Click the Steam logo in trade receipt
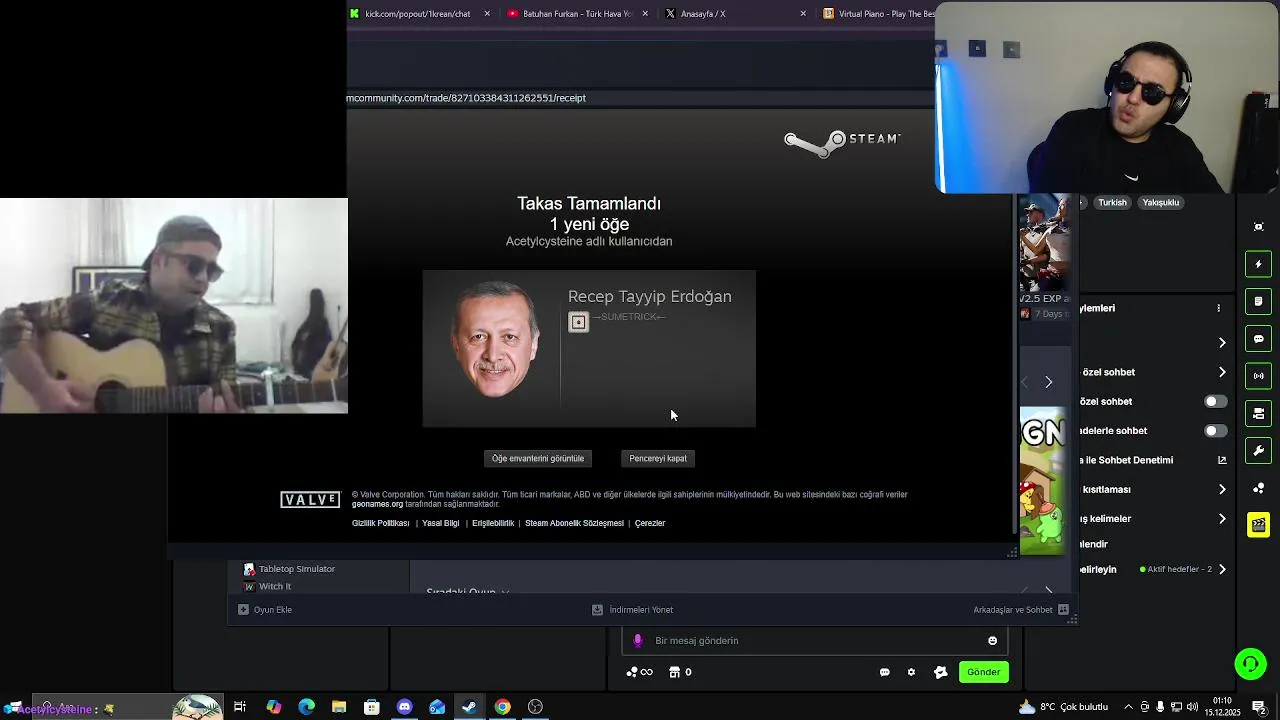Viewport: 1280px width, 720px height. 842,142
